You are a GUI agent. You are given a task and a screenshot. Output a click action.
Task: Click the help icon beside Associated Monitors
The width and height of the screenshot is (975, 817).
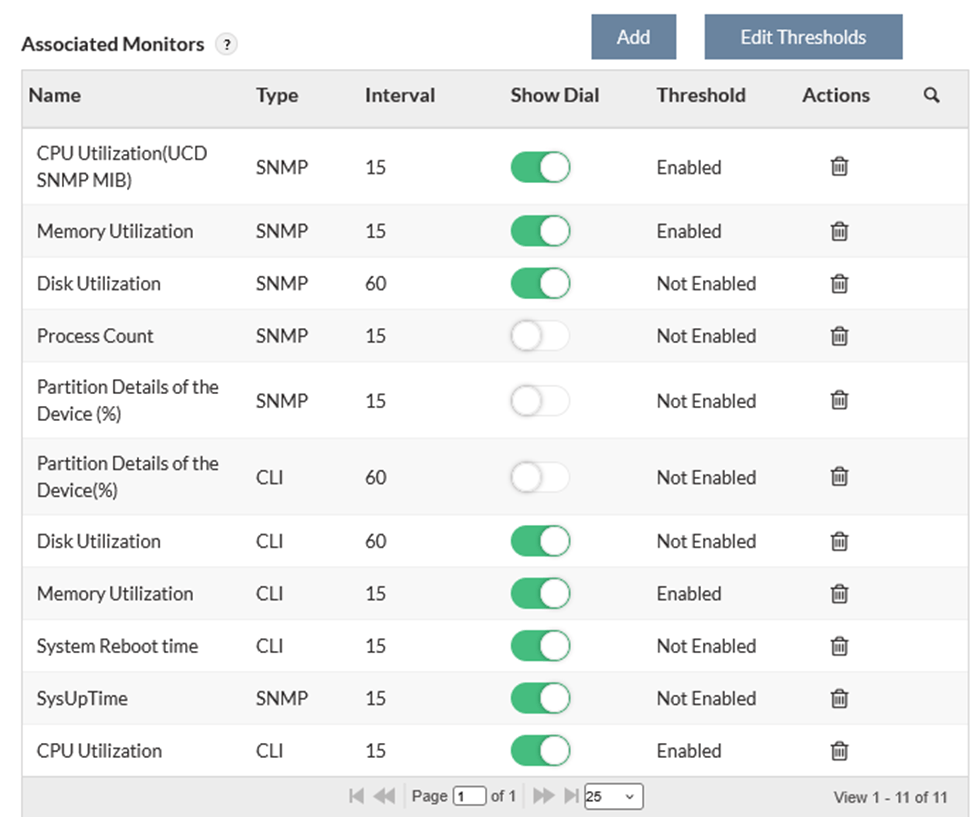pos(227,44)
